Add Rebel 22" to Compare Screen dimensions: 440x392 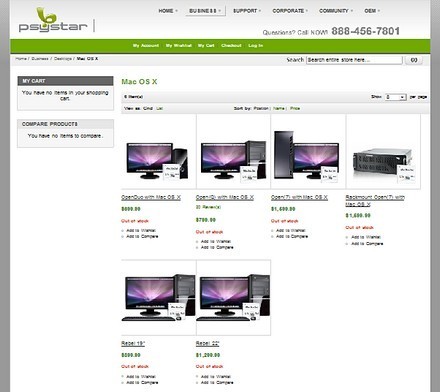coord(217,382)
